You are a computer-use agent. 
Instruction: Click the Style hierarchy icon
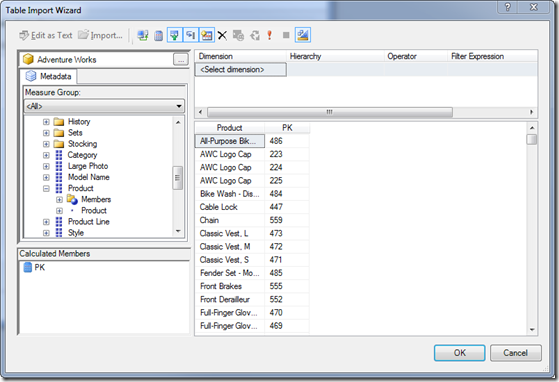pos(59,233)
